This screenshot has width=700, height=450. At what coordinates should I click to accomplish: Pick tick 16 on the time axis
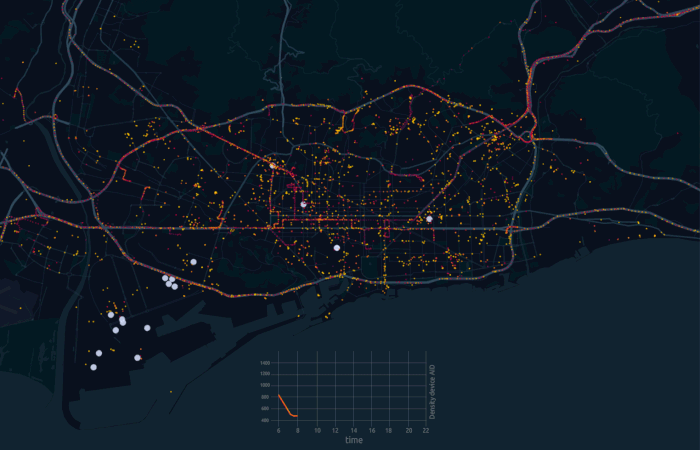point(371,430)
